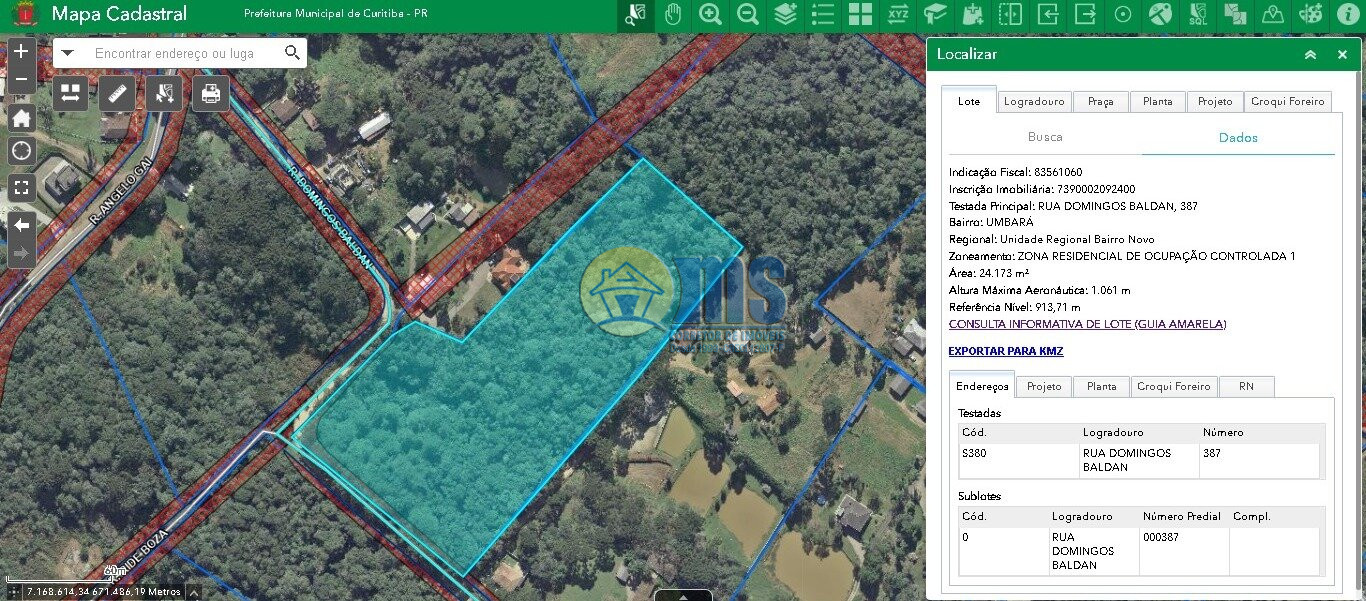Go to the previous map extent
This screenshot has width=1366, height=601.
pyautogui.click(x=21, y=225)
